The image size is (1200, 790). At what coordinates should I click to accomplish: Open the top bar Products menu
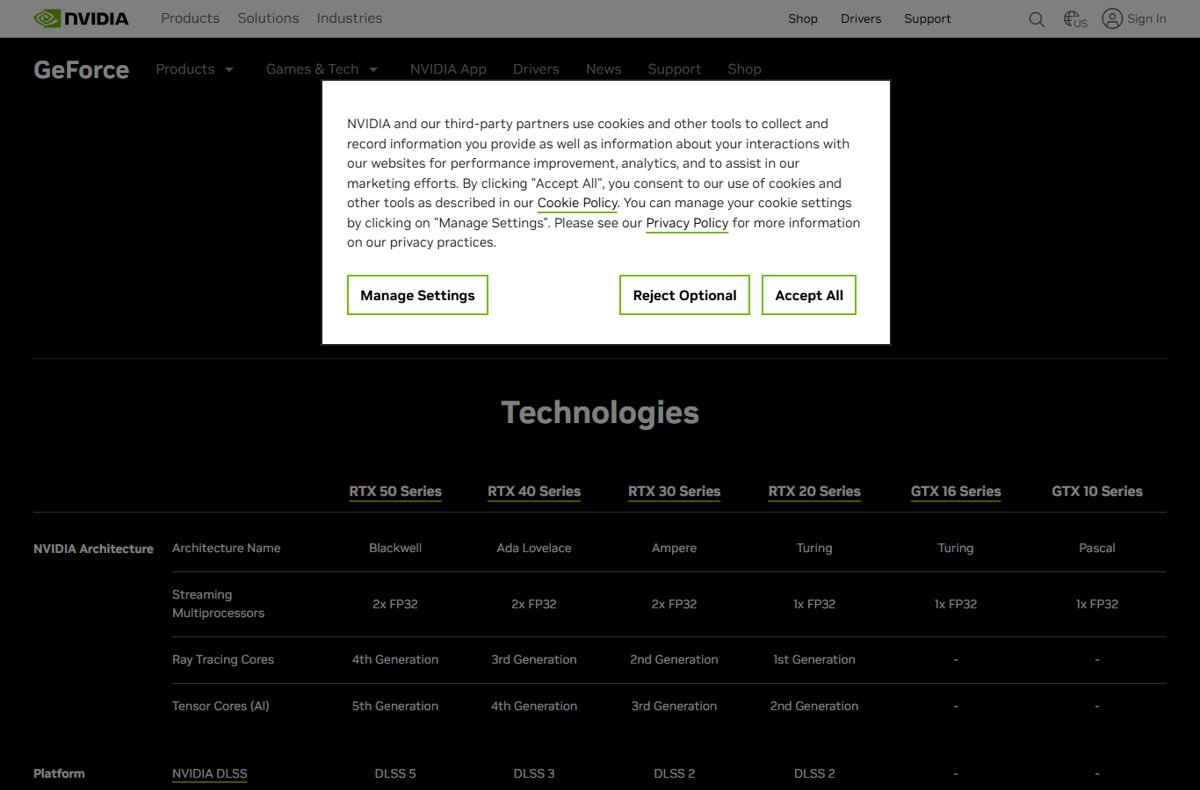(190, 18)
